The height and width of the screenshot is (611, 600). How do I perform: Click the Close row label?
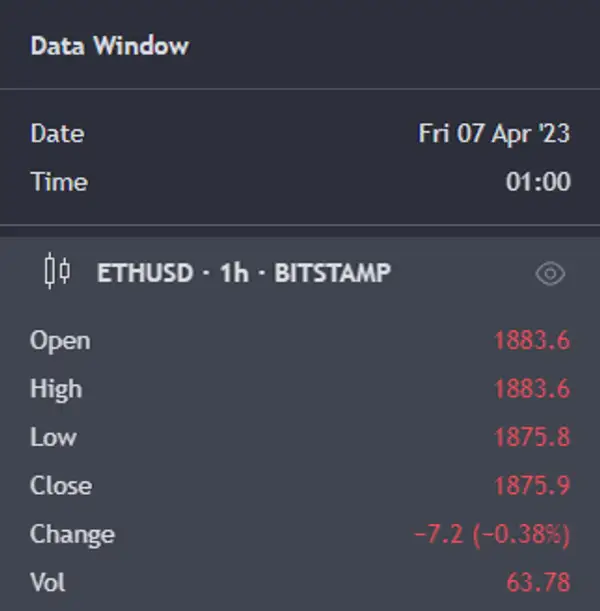[x=61, y=486]
